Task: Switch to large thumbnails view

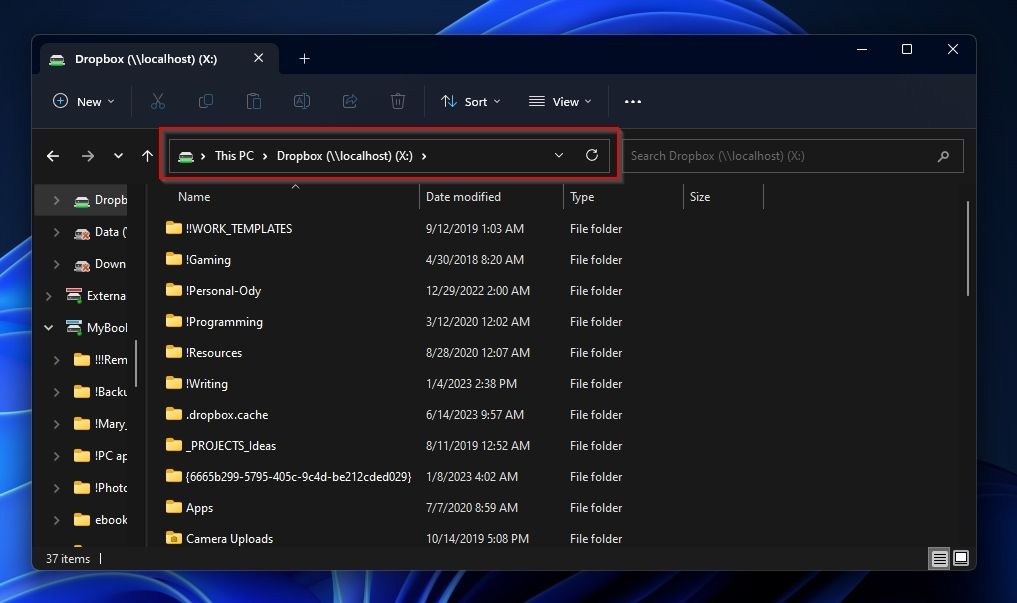Action: [960, 558]
